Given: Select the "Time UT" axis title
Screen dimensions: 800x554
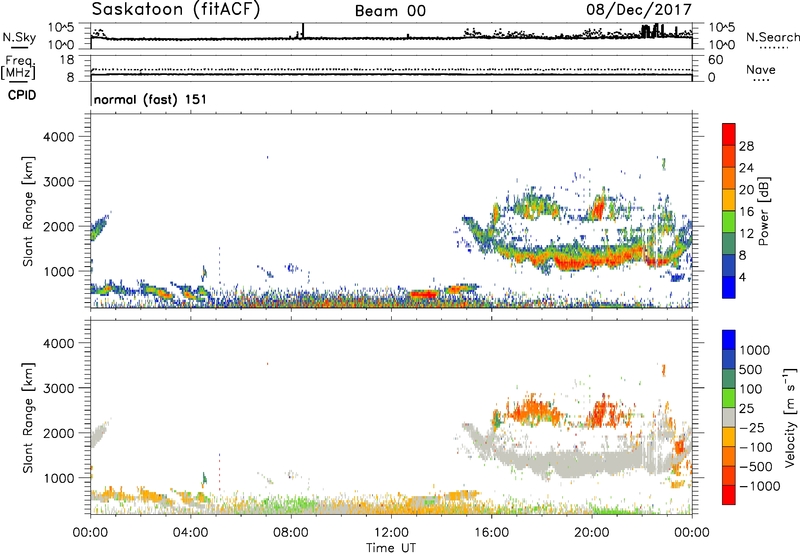Looking at the screenshot, I should [391, 548].
